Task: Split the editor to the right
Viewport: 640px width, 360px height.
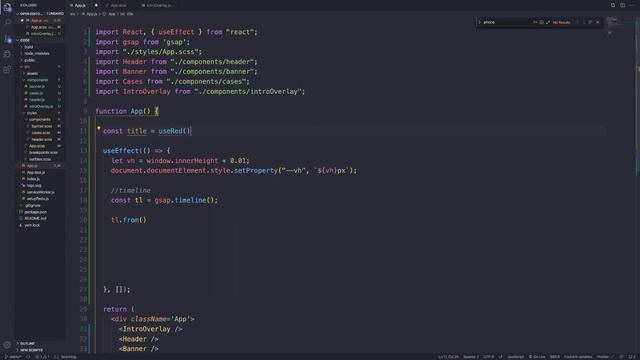Action: point(622,5)
